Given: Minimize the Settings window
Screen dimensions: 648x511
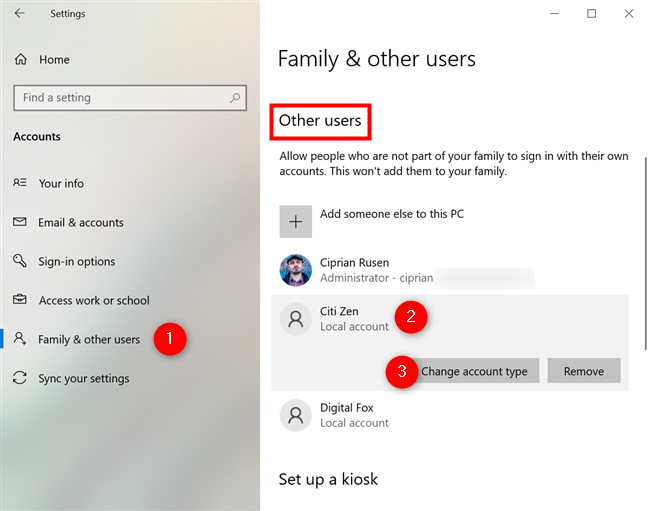Looking at the screenshot, I should [x=554, y=14].
